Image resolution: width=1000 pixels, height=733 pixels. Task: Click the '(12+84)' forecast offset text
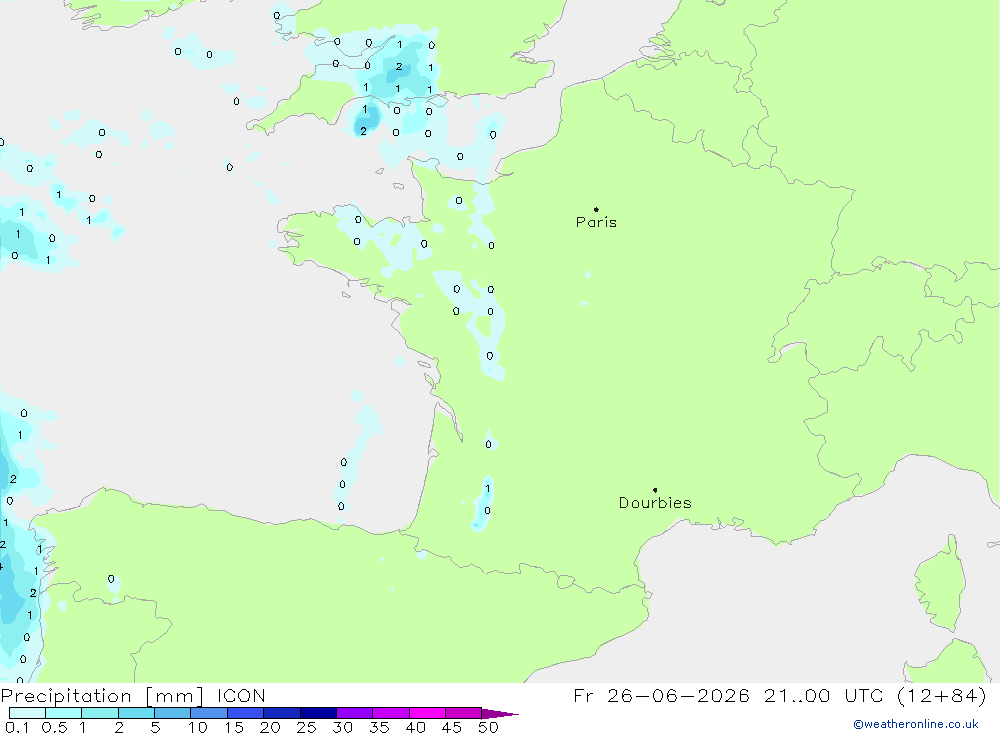941,695
